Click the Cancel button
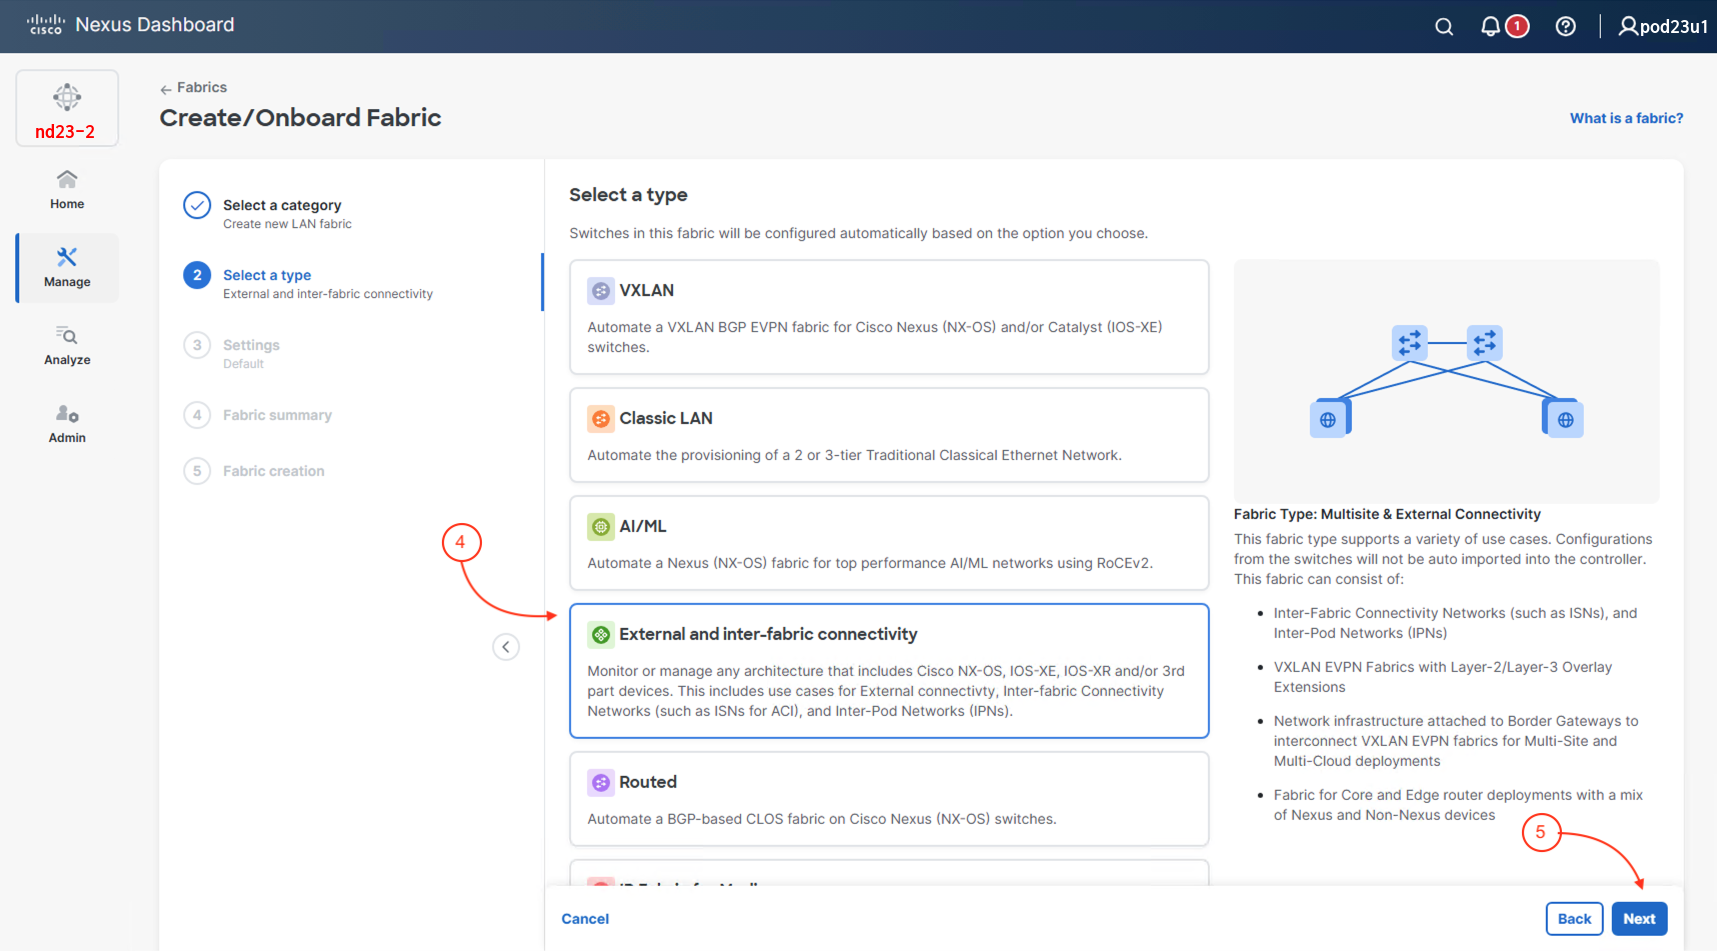 [585, 919]
